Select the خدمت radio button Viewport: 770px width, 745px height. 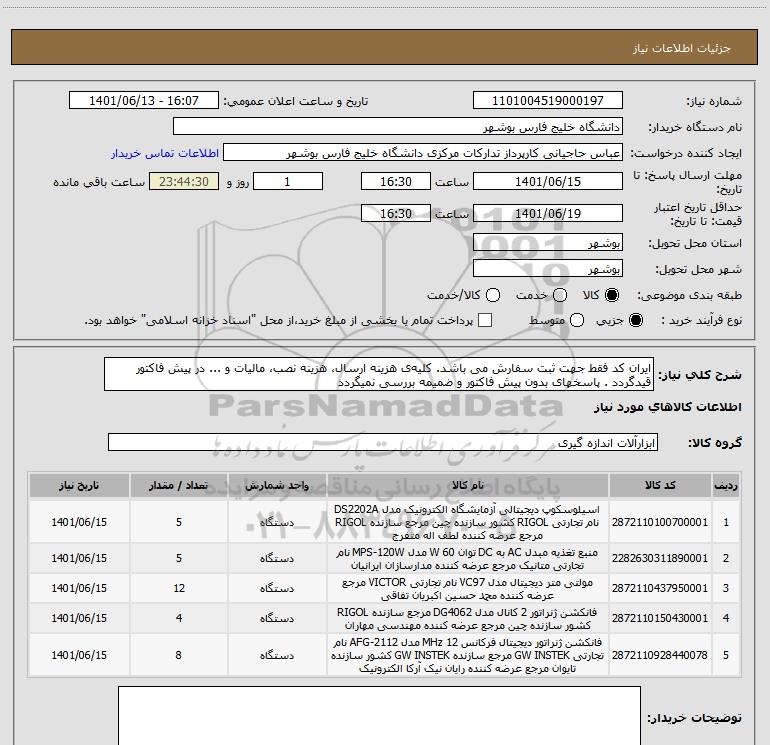pyautogui.click(x=560, y=295)
